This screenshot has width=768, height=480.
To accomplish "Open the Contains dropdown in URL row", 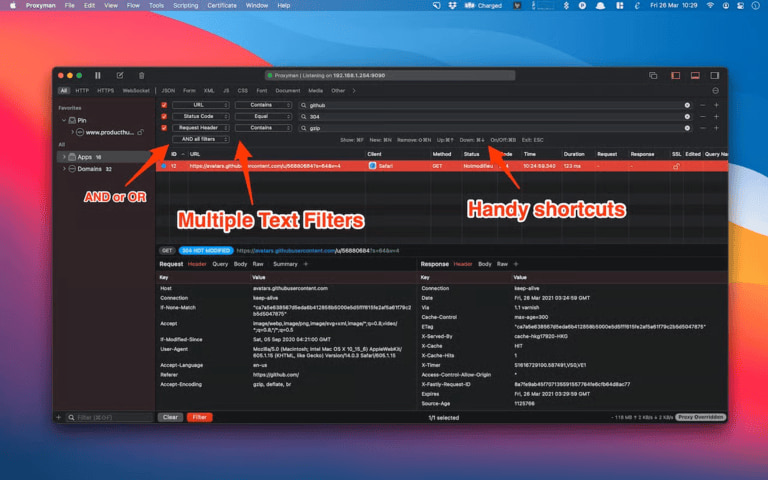I will point(264,105).
